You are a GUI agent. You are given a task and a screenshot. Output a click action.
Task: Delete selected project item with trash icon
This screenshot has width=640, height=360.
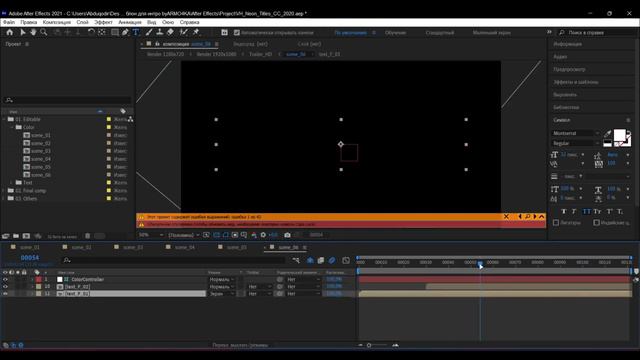tap(87, 236)
